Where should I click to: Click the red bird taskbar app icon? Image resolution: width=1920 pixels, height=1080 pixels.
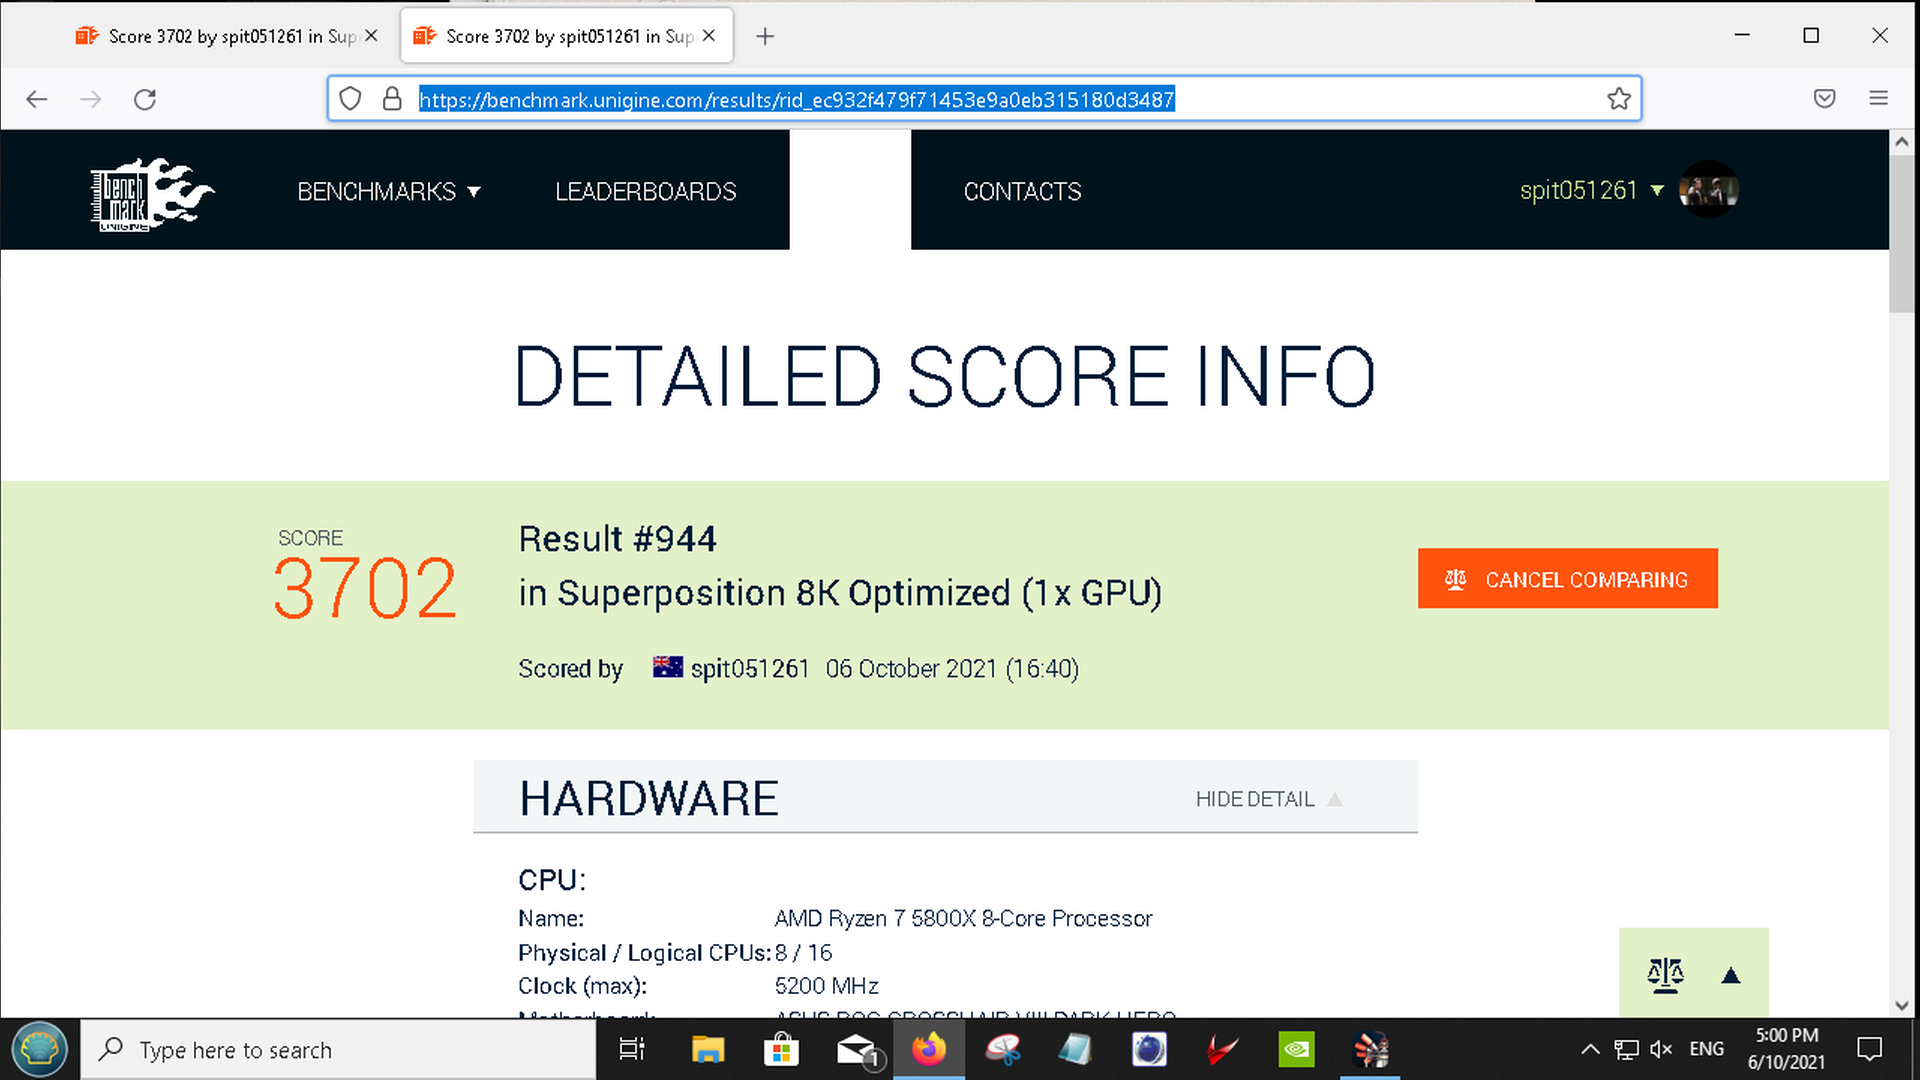pyautogui.click(x=1222, y=1050)
